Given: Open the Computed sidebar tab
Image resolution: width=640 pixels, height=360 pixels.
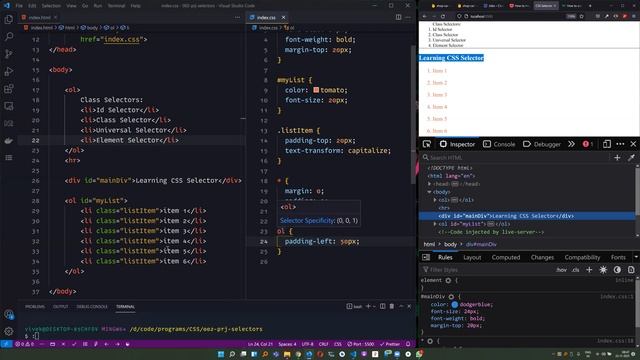Looking at the screenshot, I should coord(506,257).
